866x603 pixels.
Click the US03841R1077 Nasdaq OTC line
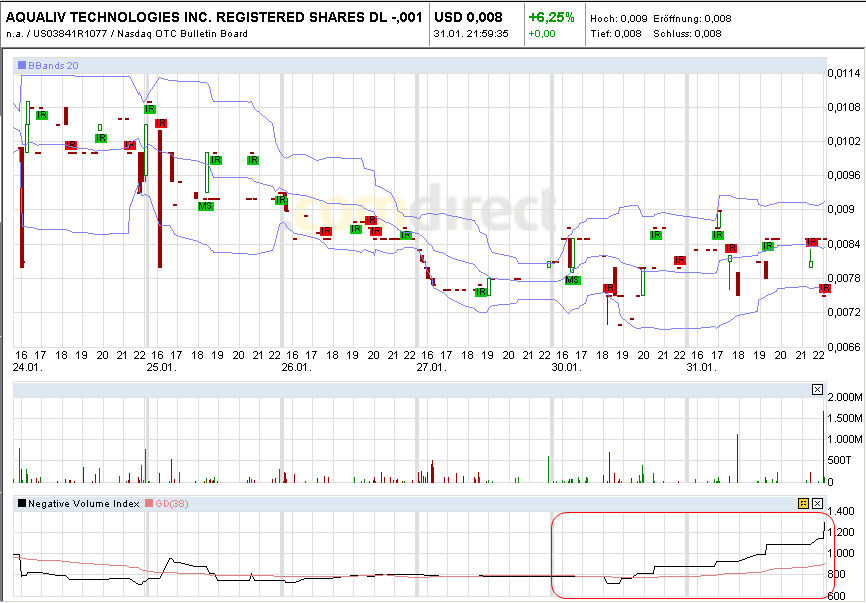pyautogui.click(x=126, y=34)
